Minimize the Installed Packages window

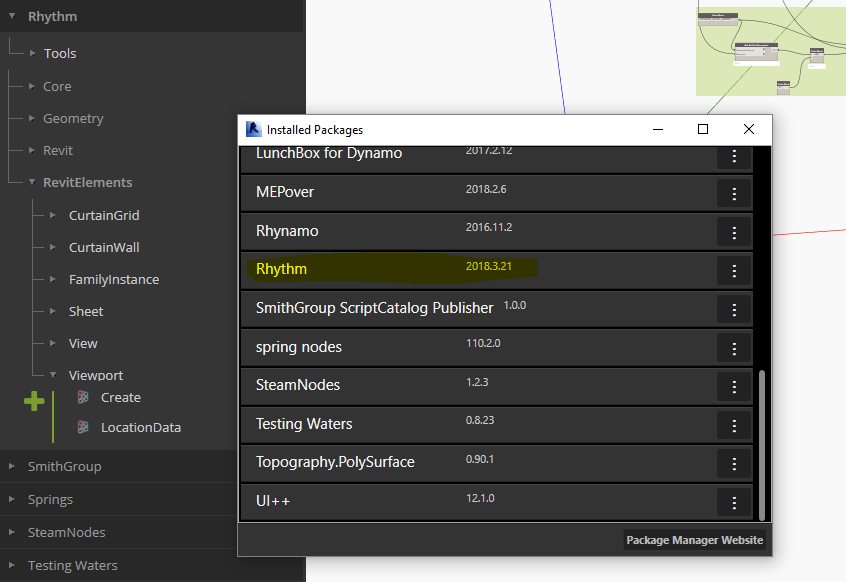point(658,129)
